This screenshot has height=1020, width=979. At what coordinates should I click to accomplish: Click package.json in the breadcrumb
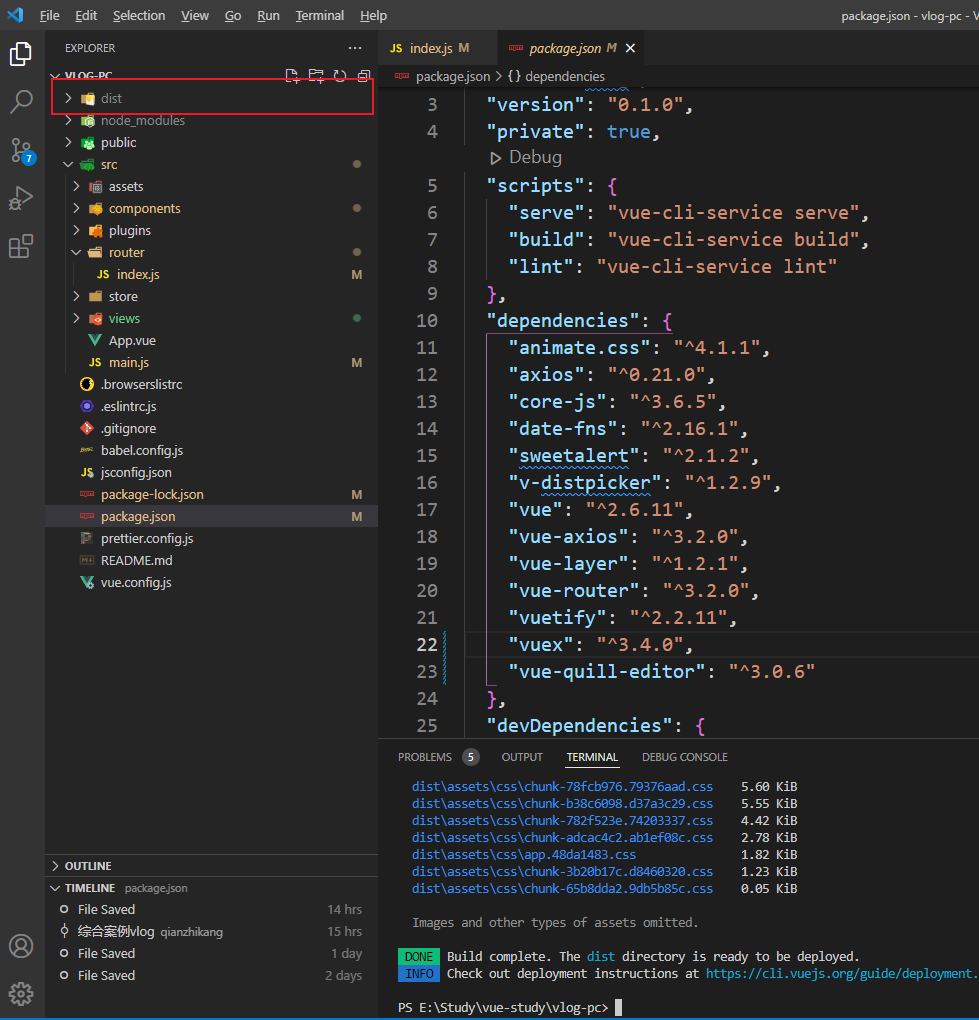(453, 77)
